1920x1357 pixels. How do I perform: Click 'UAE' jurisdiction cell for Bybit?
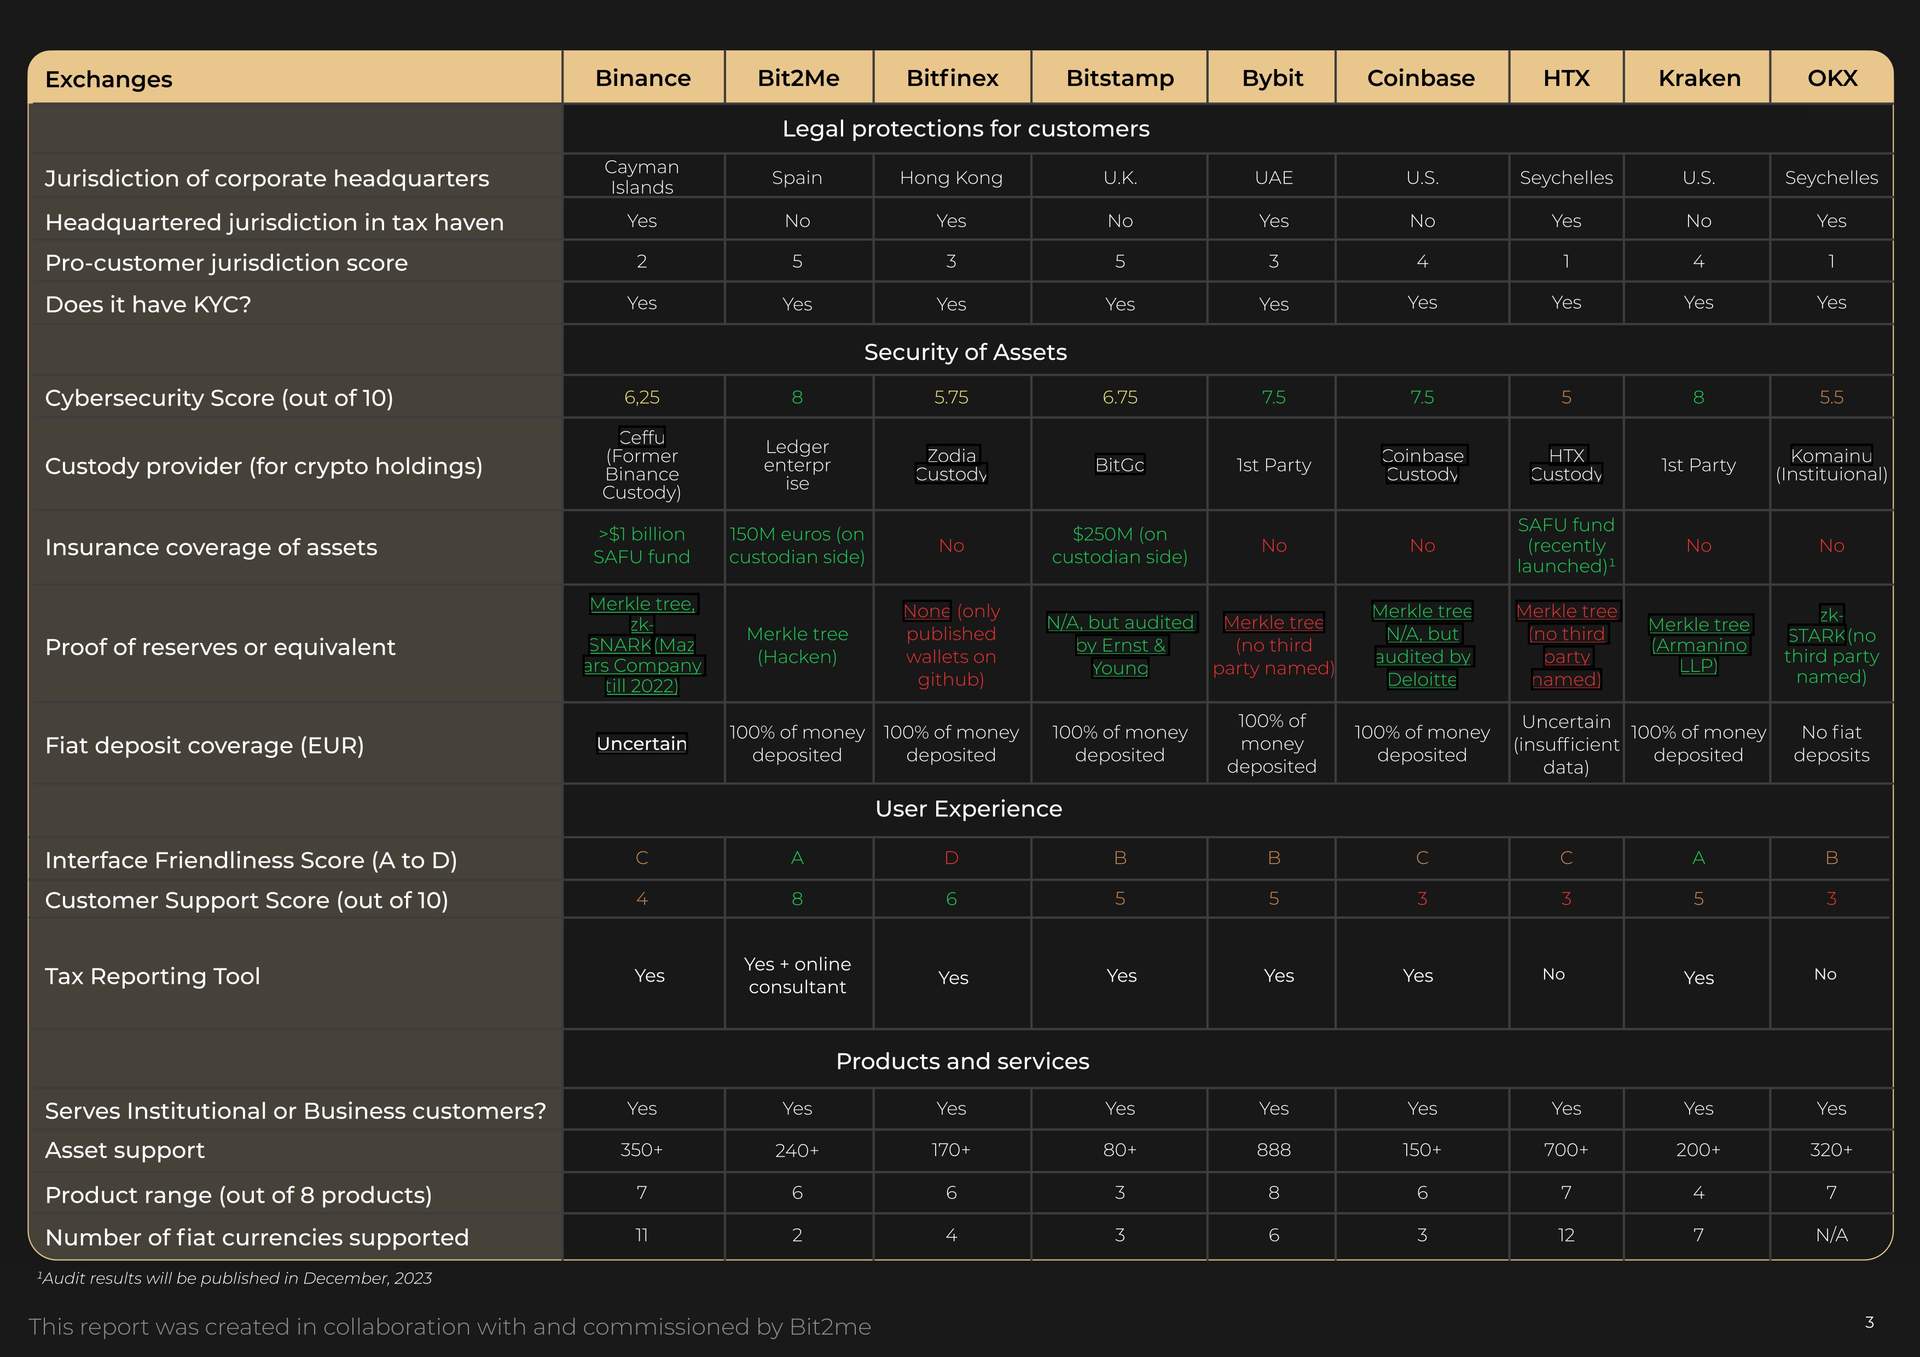pyautogui.click(x=1273, y=178)
